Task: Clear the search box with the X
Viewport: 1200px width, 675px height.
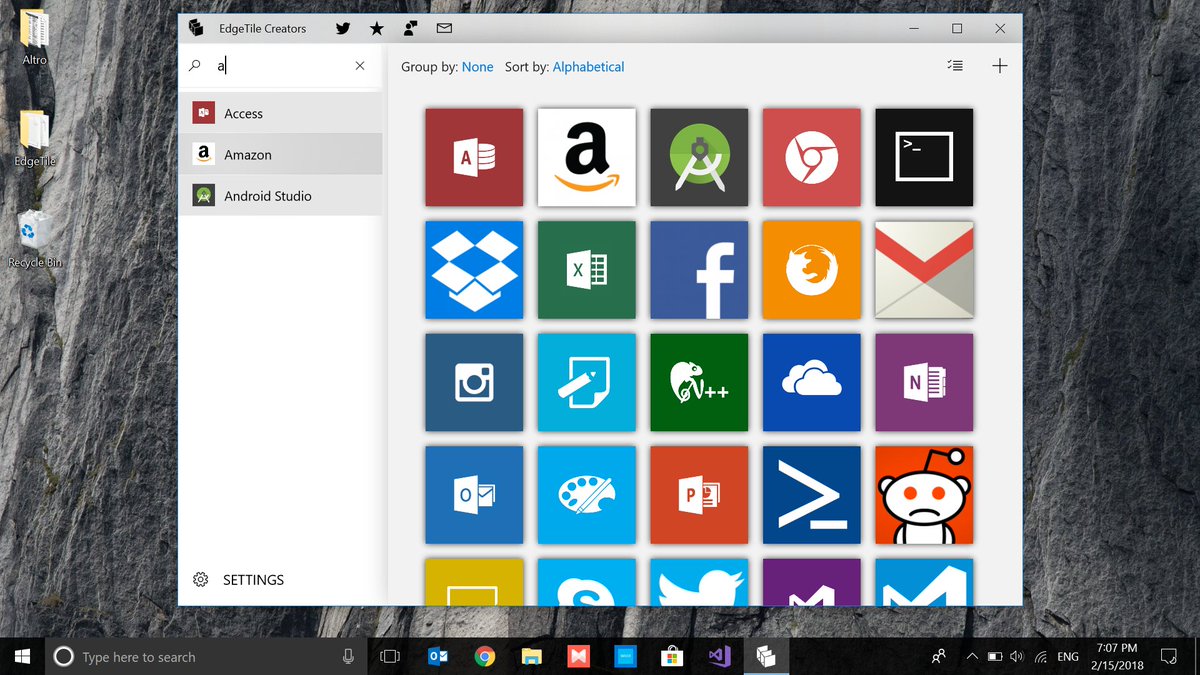Action: (x=360, y=66)
